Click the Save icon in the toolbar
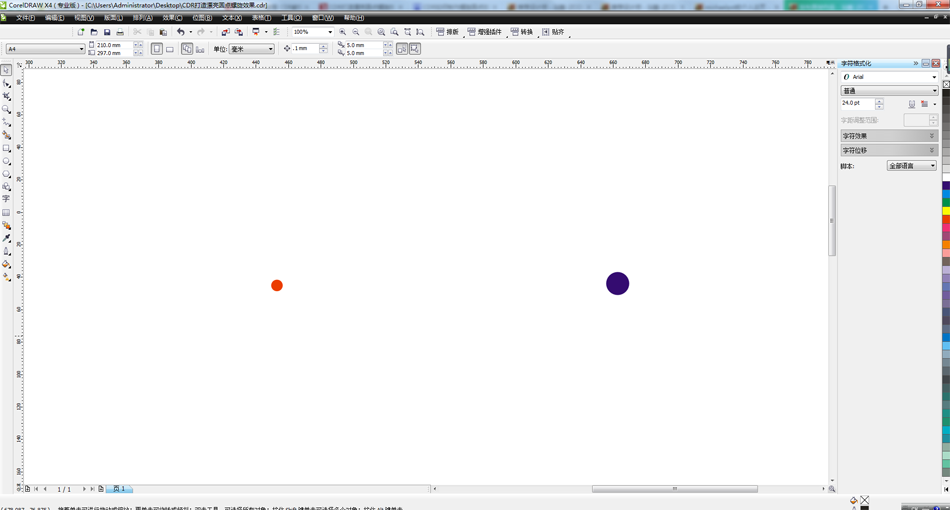The image size is (950, 510). [x=107, y=32]
